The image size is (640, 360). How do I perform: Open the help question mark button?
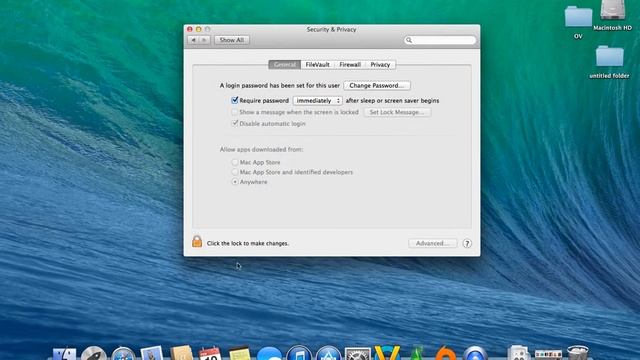coord(467,243)
